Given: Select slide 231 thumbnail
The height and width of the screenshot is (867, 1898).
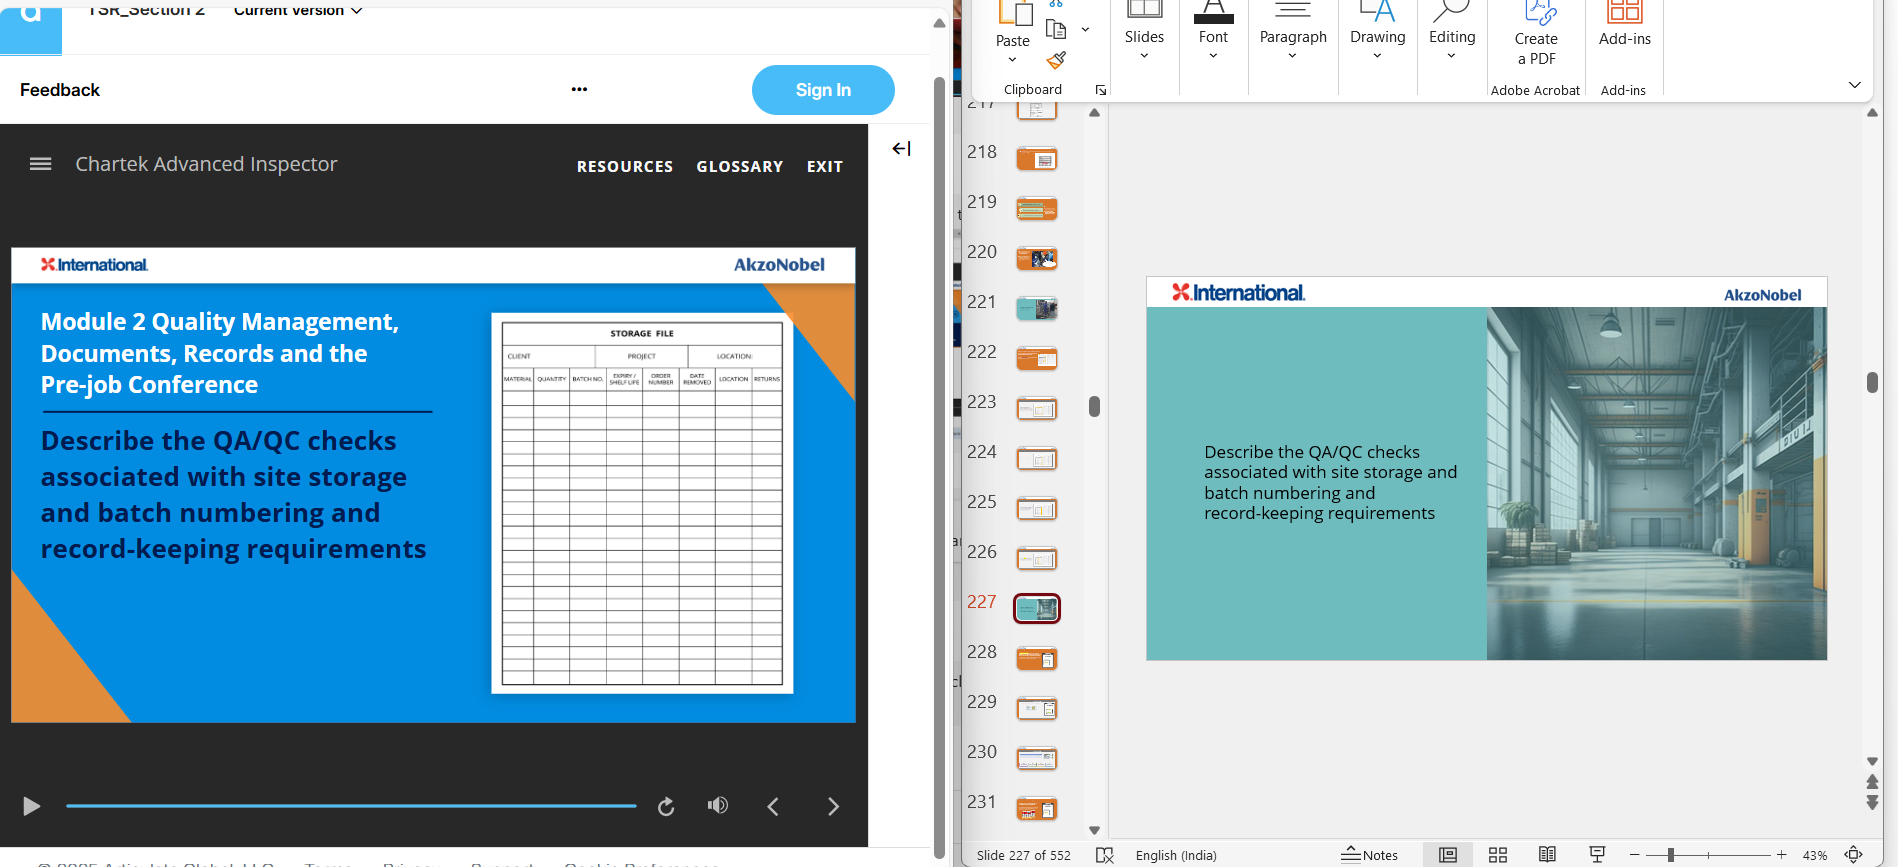Looking at the screenshot, I should pos(1037,808).
